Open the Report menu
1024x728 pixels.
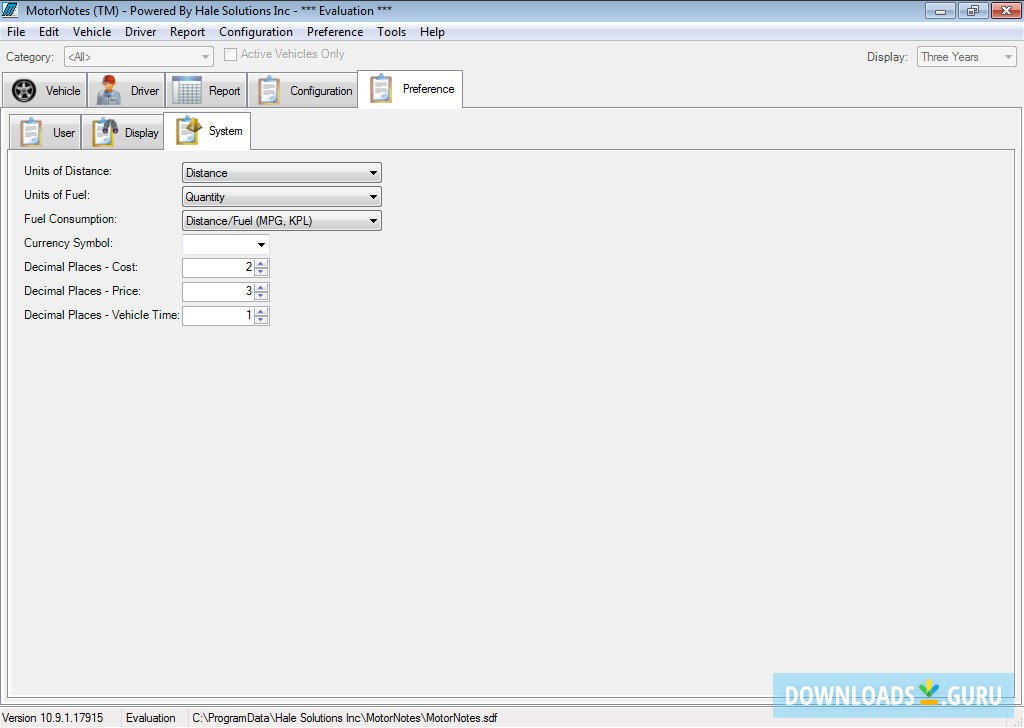[x=187, y=32]
